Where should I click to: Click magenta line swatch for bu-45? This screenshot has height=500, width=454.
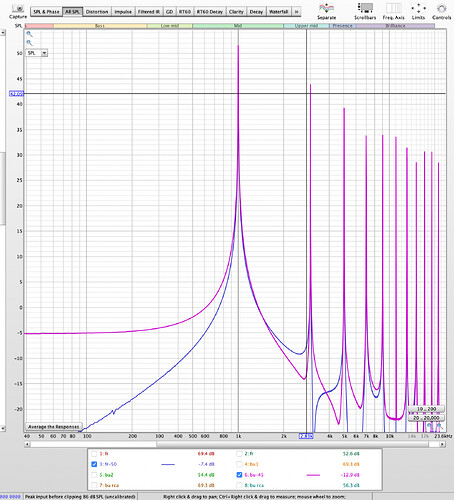point(313,475)
